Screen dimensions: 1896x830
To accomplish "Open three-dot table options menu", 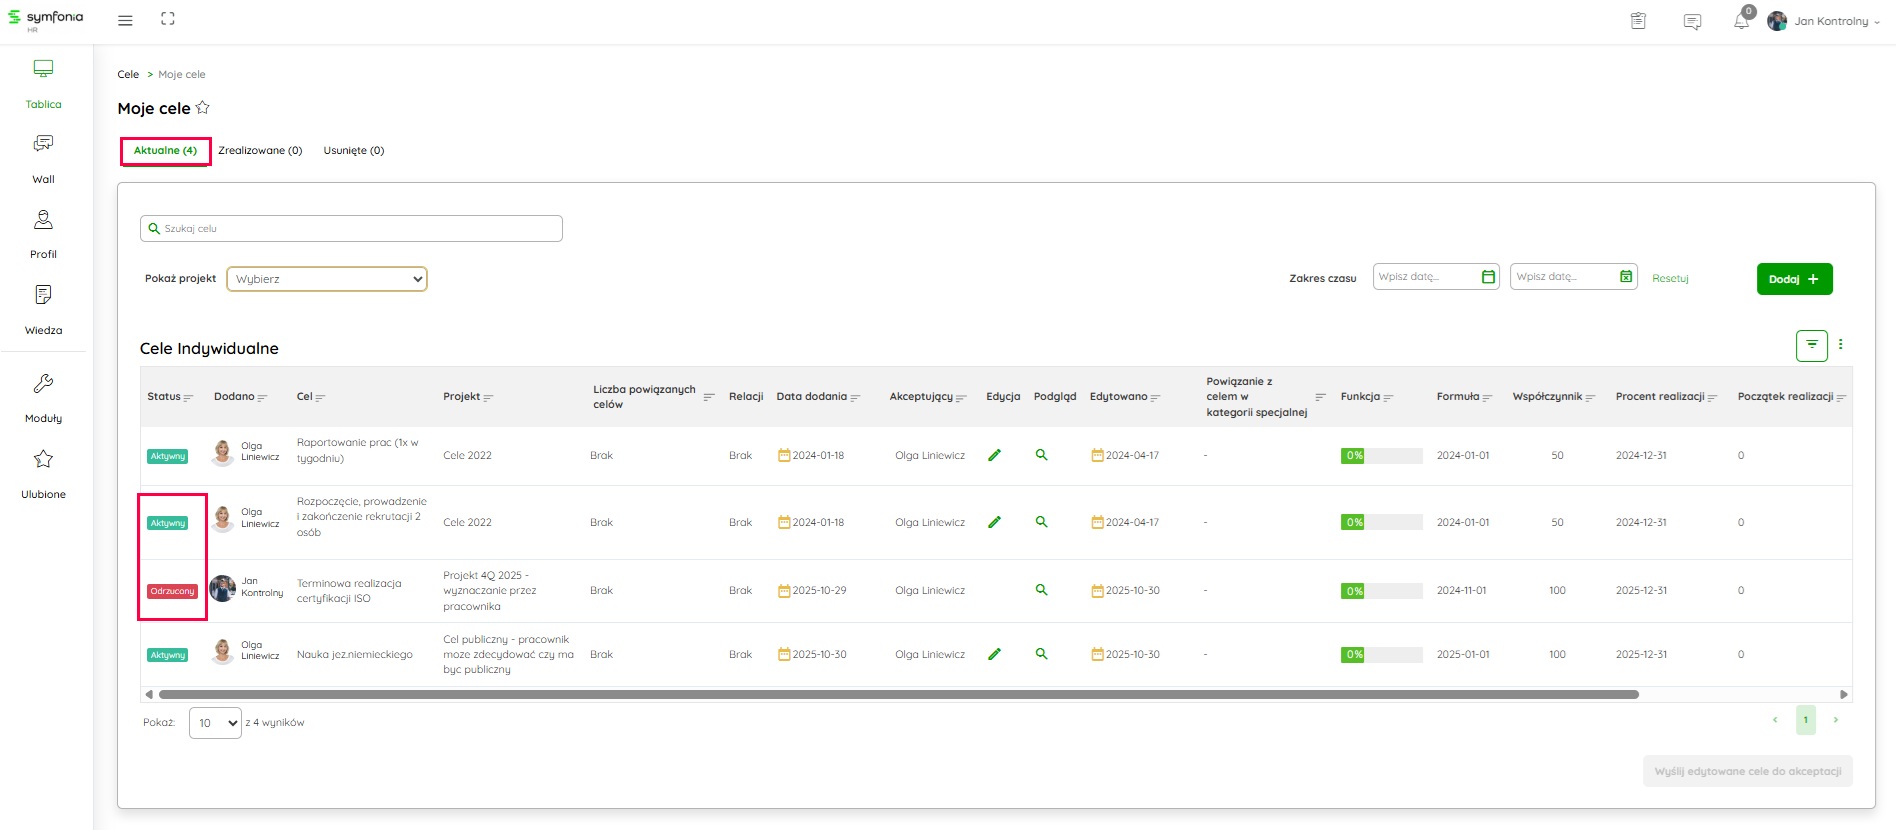I will (1840, 344).
